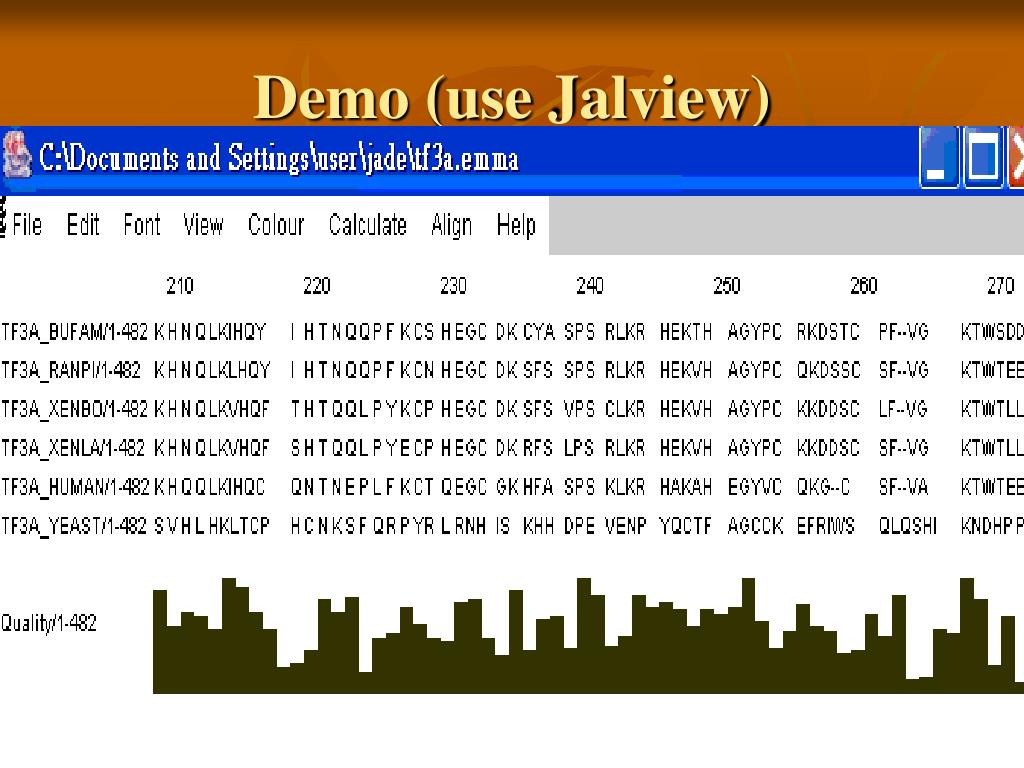
Task: Click column ruler marker 220
Action: coord(317,285)
